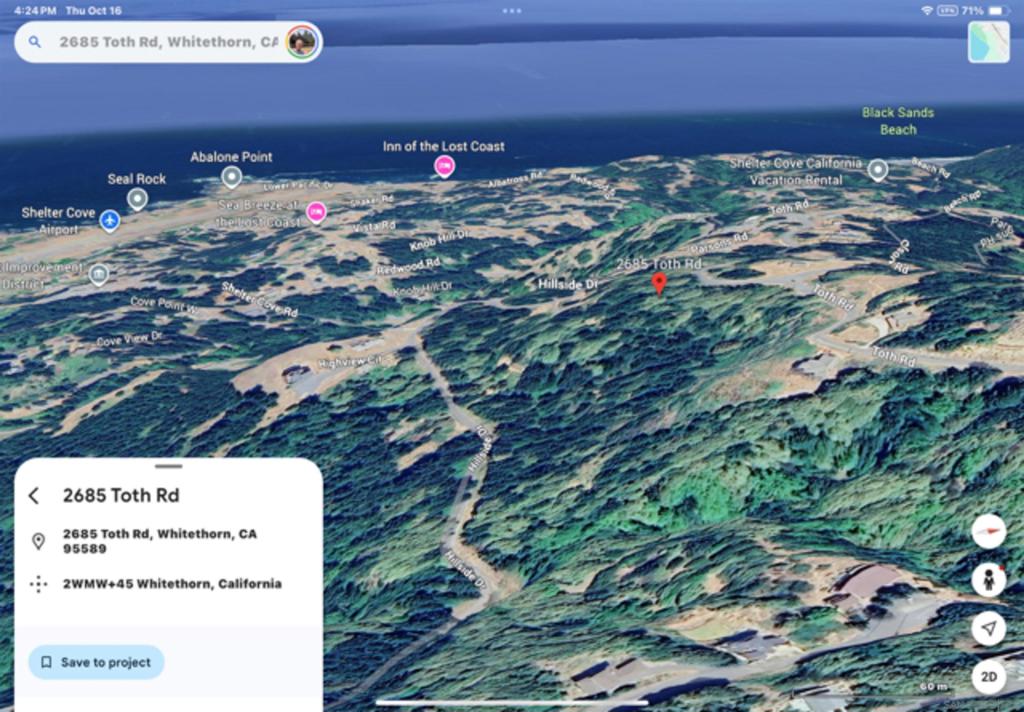The width and height of the screenshot is (1024, 712).
Task: Switch the view to 2D mode
Action: point(988,677)
